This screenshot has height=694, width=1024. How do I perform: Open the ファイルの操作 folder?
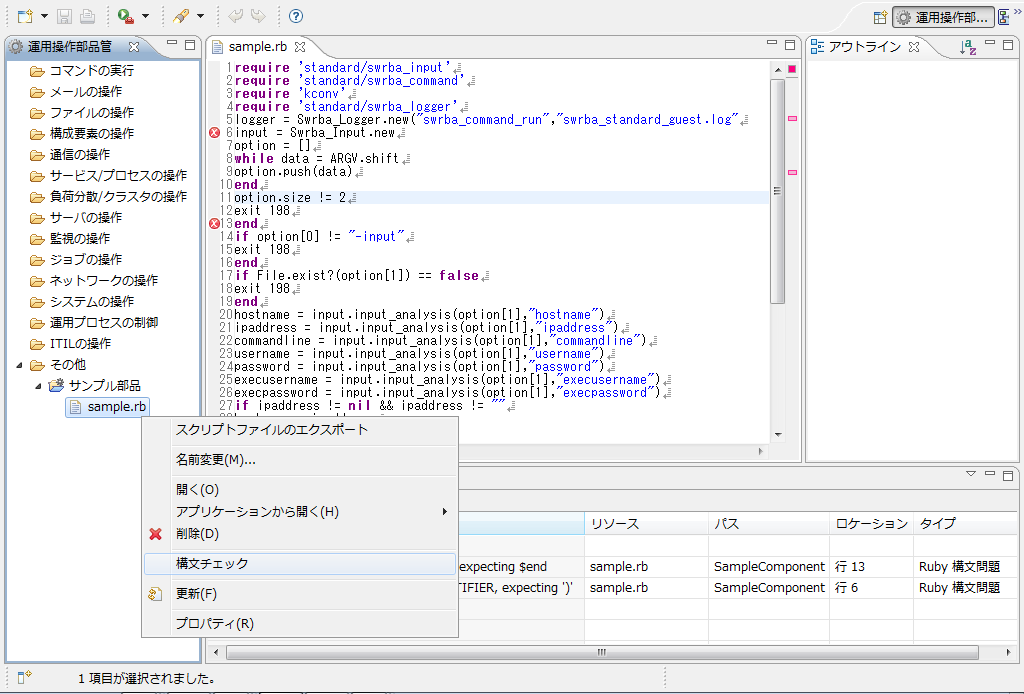82,112
